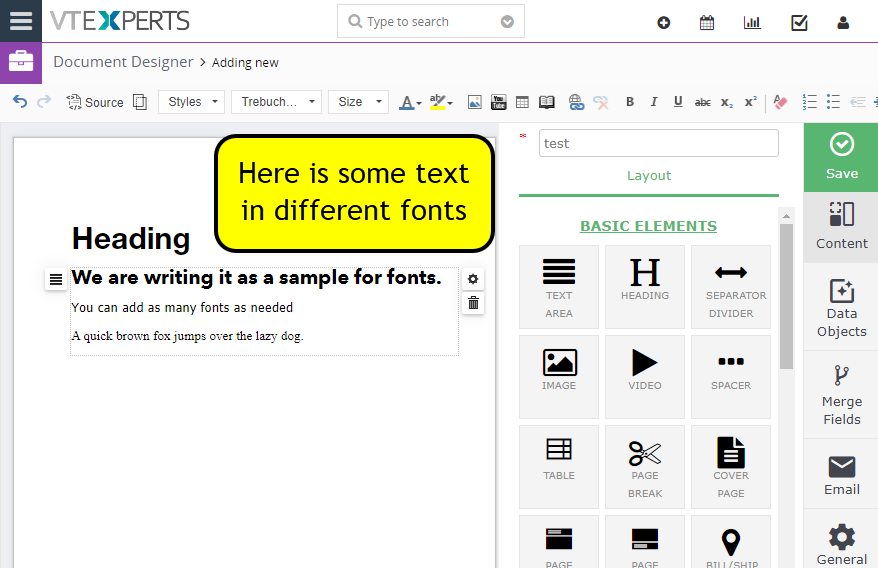
Task: Toggle numbered list
Action: (809, 102)
